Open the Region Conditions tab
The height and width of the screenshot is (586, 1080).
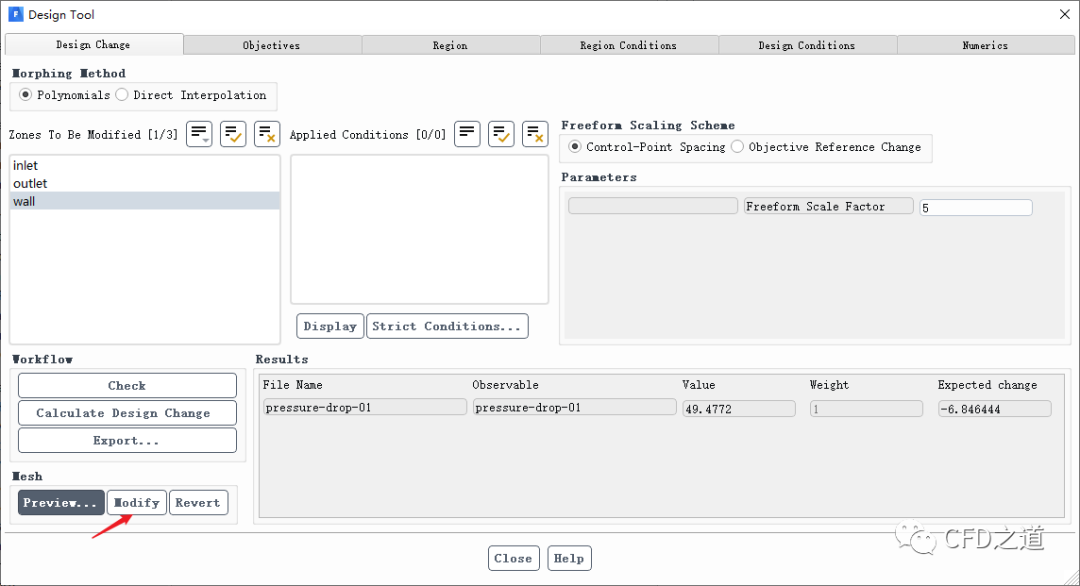tap(628, 45)
